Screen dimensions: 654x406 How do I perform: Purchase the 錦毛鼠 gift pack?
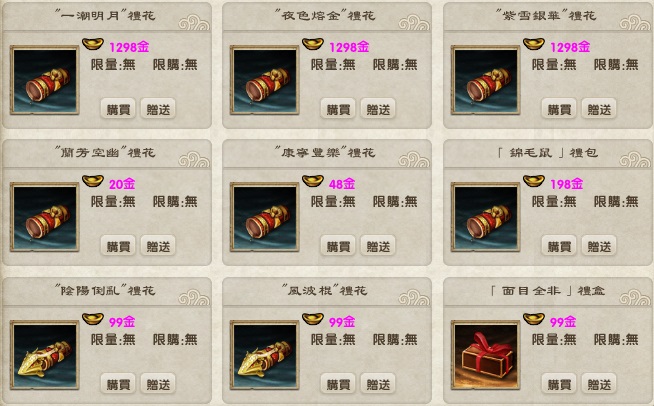(x=559, y=246)
